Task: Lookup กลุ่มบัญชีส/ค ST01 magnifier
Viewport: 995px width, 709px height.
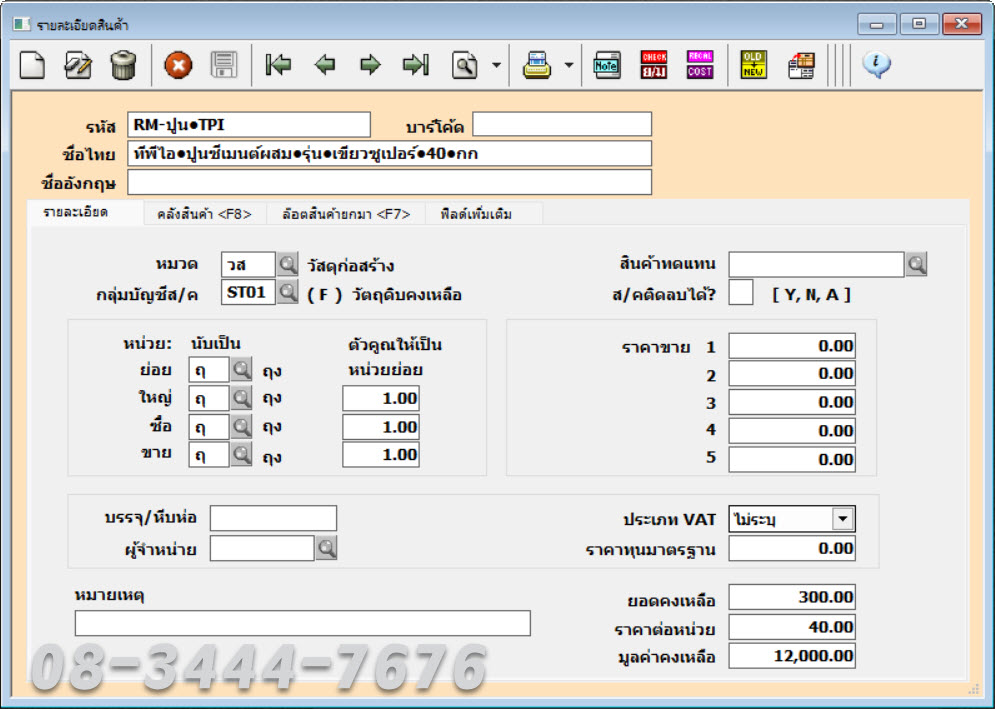Action: click(287, 292)
